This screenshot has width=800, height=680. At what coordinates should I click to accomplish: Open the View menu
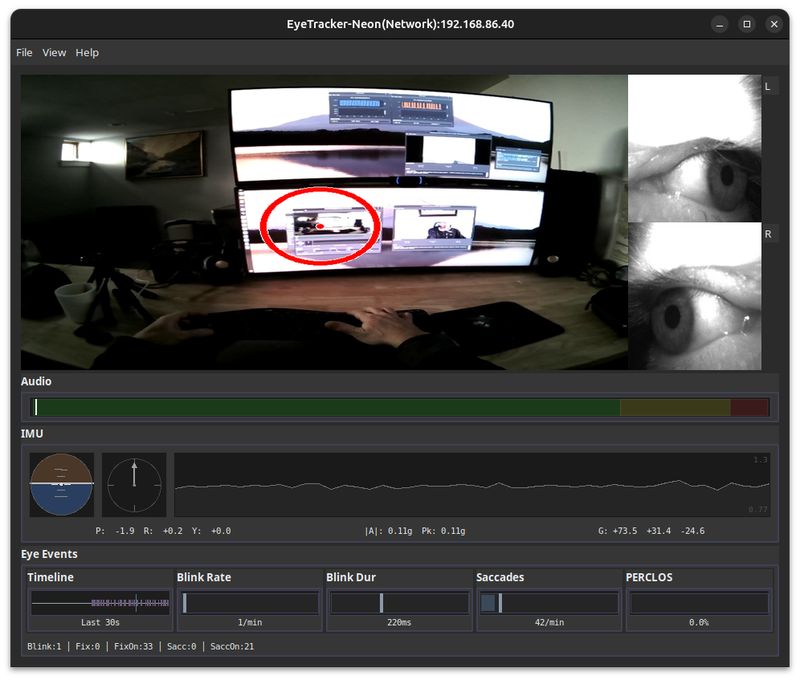coord(54,52)
